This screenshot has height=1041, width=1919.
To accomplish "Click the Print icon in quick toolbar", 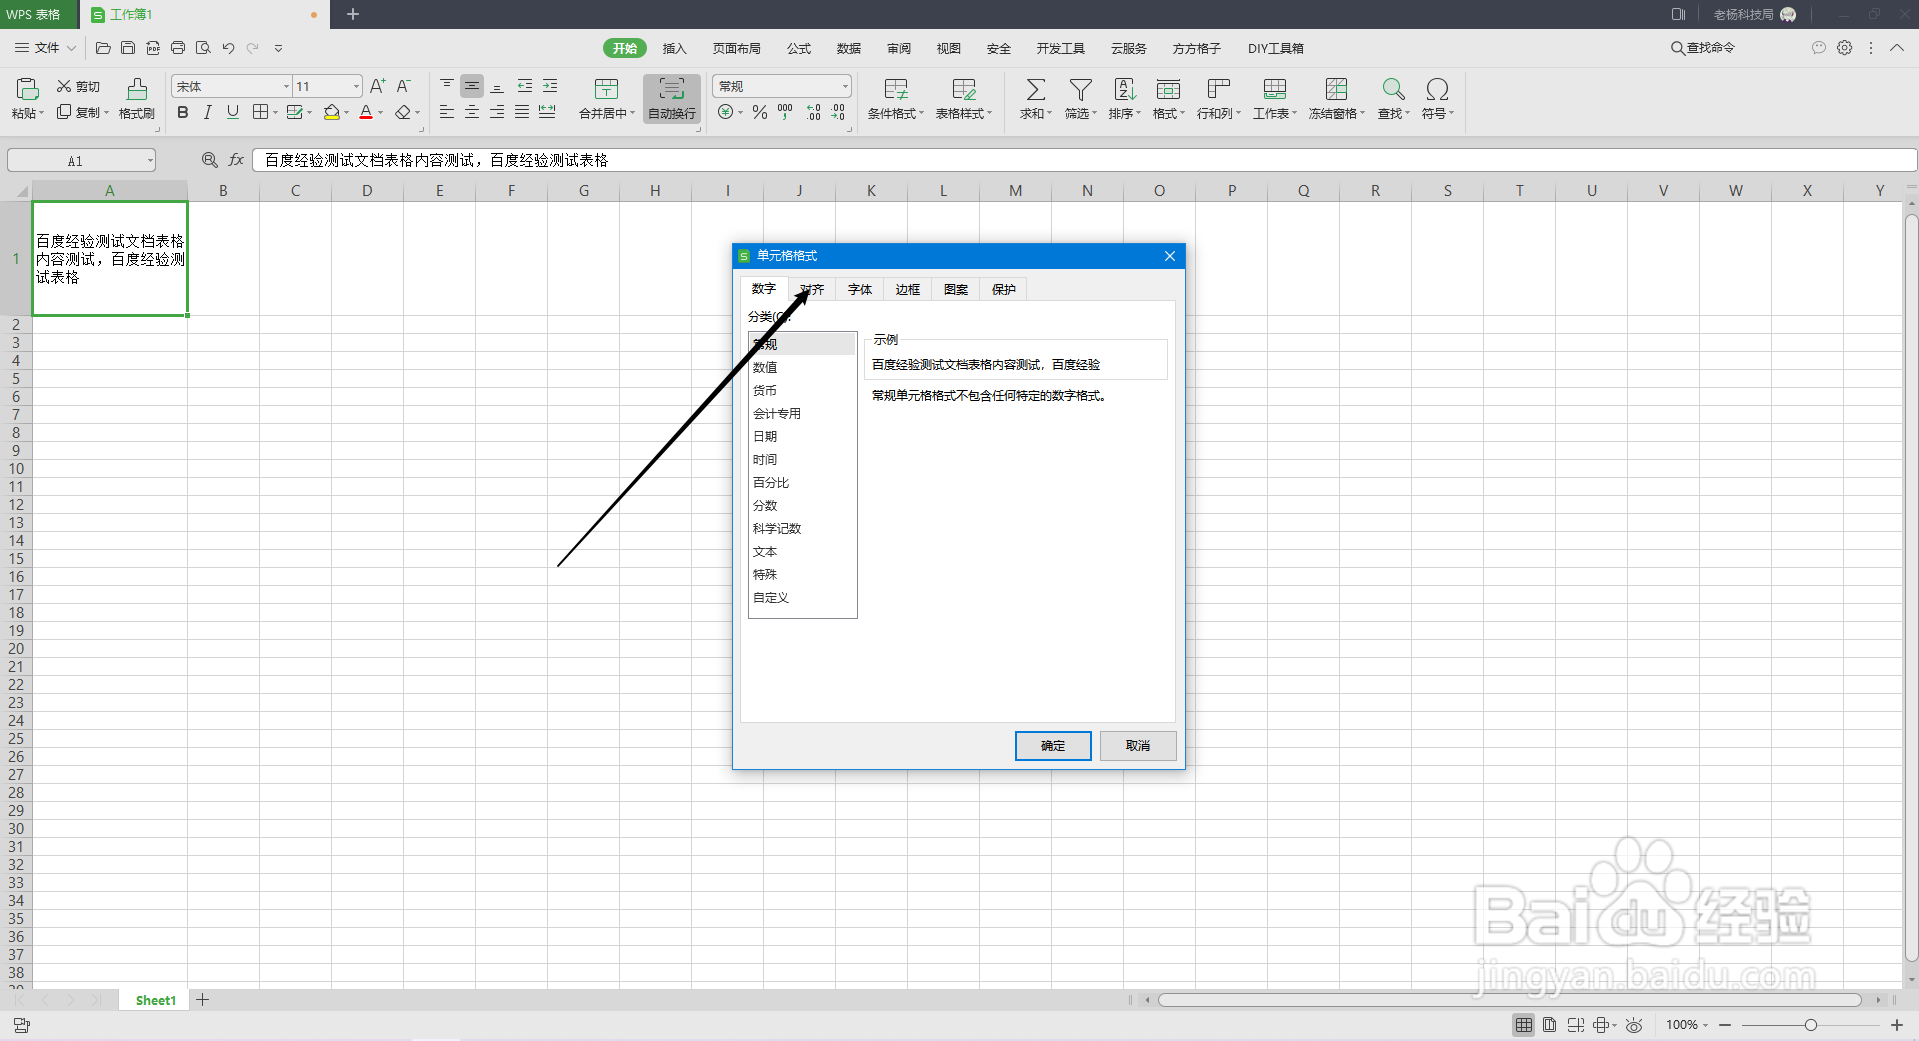I will pyautogui.click(x=178, y=47).
